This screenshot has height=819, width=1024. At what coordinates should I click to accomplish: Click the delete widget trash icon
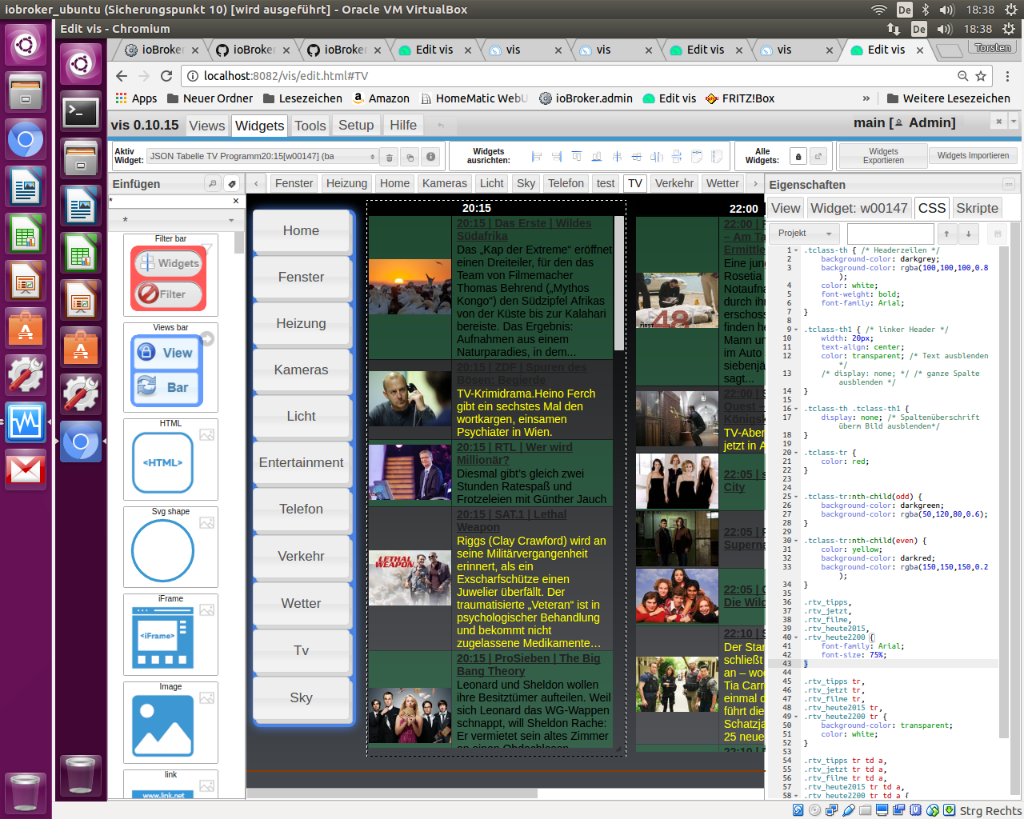coord(388,157)
